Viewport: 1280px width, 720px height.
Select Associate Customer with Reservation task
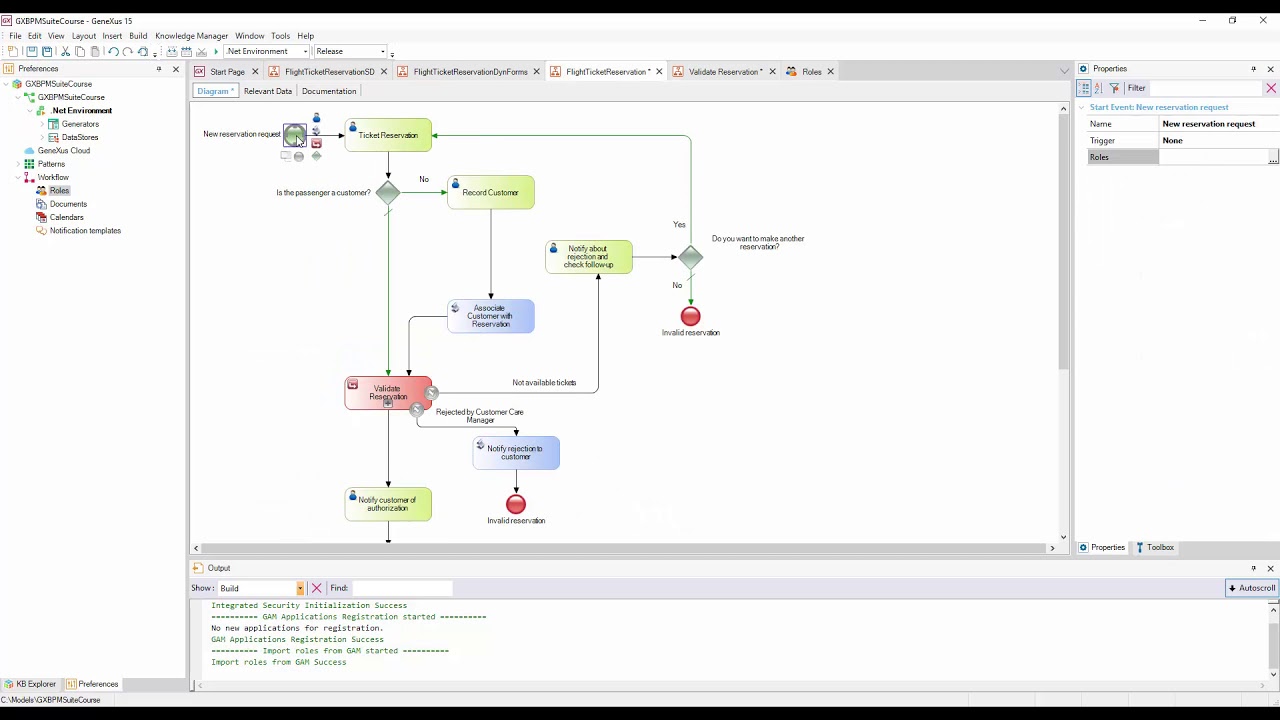click(491, 317)
